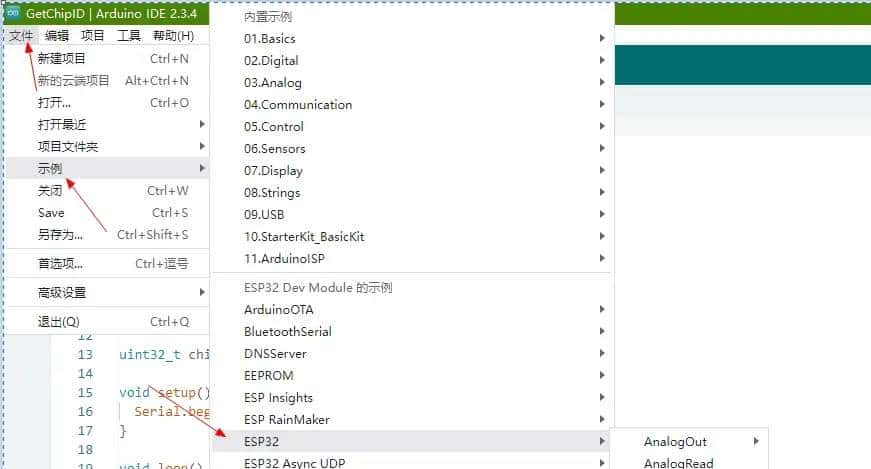
Task: Open 10.StarterKit_BasicKit submenu
Action: coord(413,236)
